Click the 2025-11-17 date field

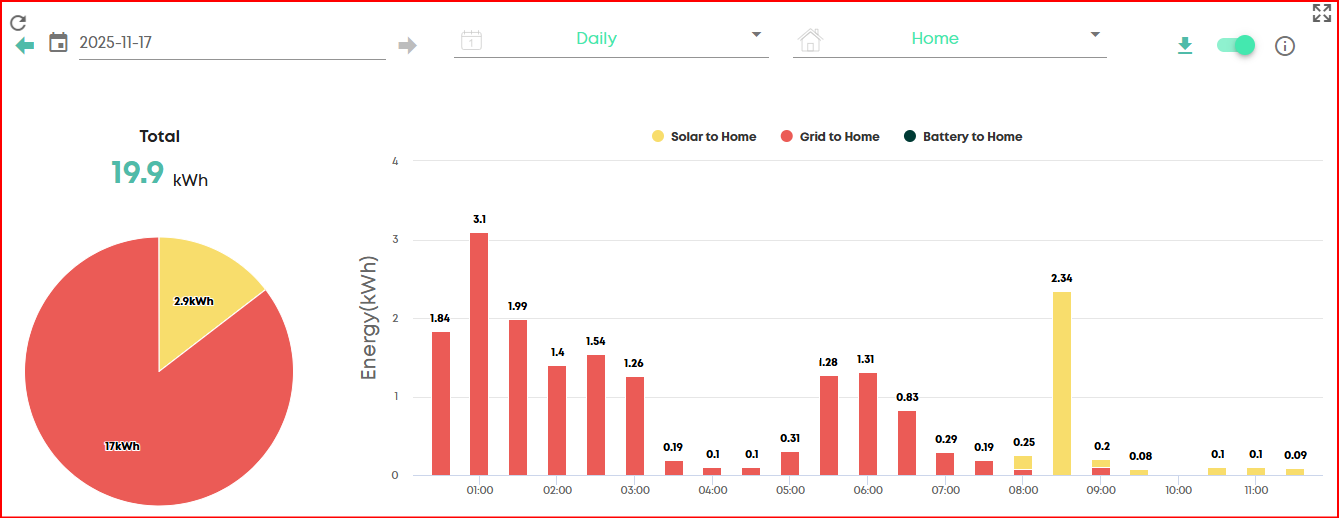coord(232,42)
